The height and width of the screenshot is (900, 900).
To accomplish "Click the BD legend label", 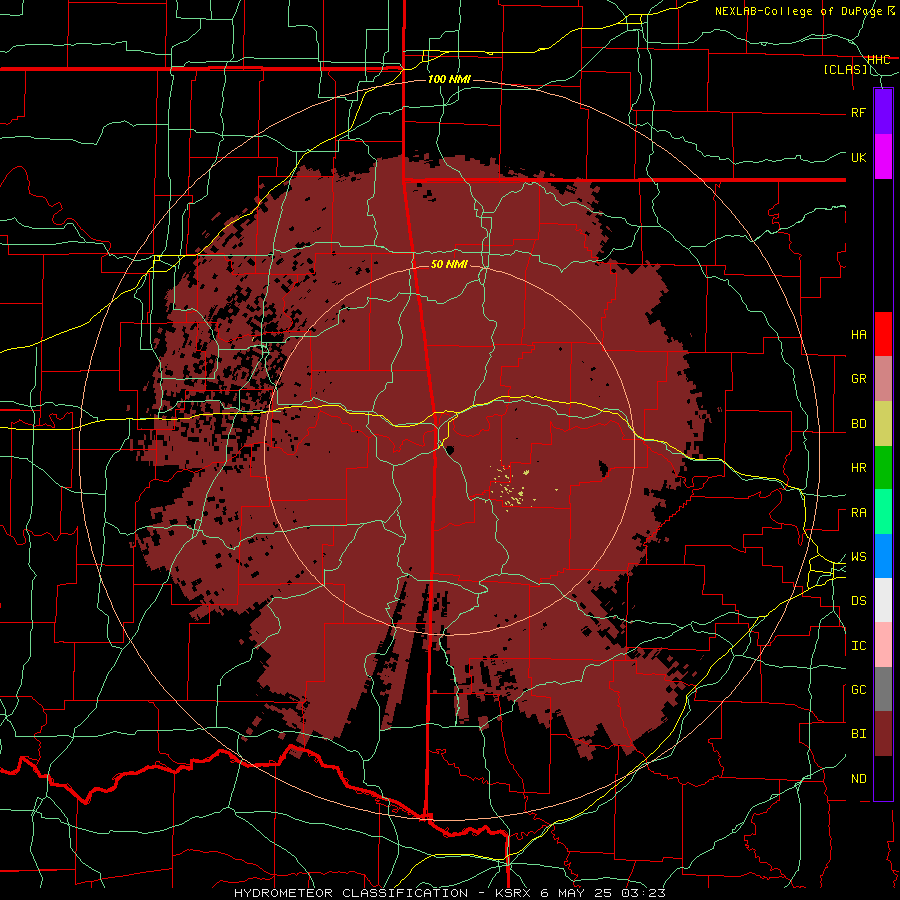I will point(859,424).
